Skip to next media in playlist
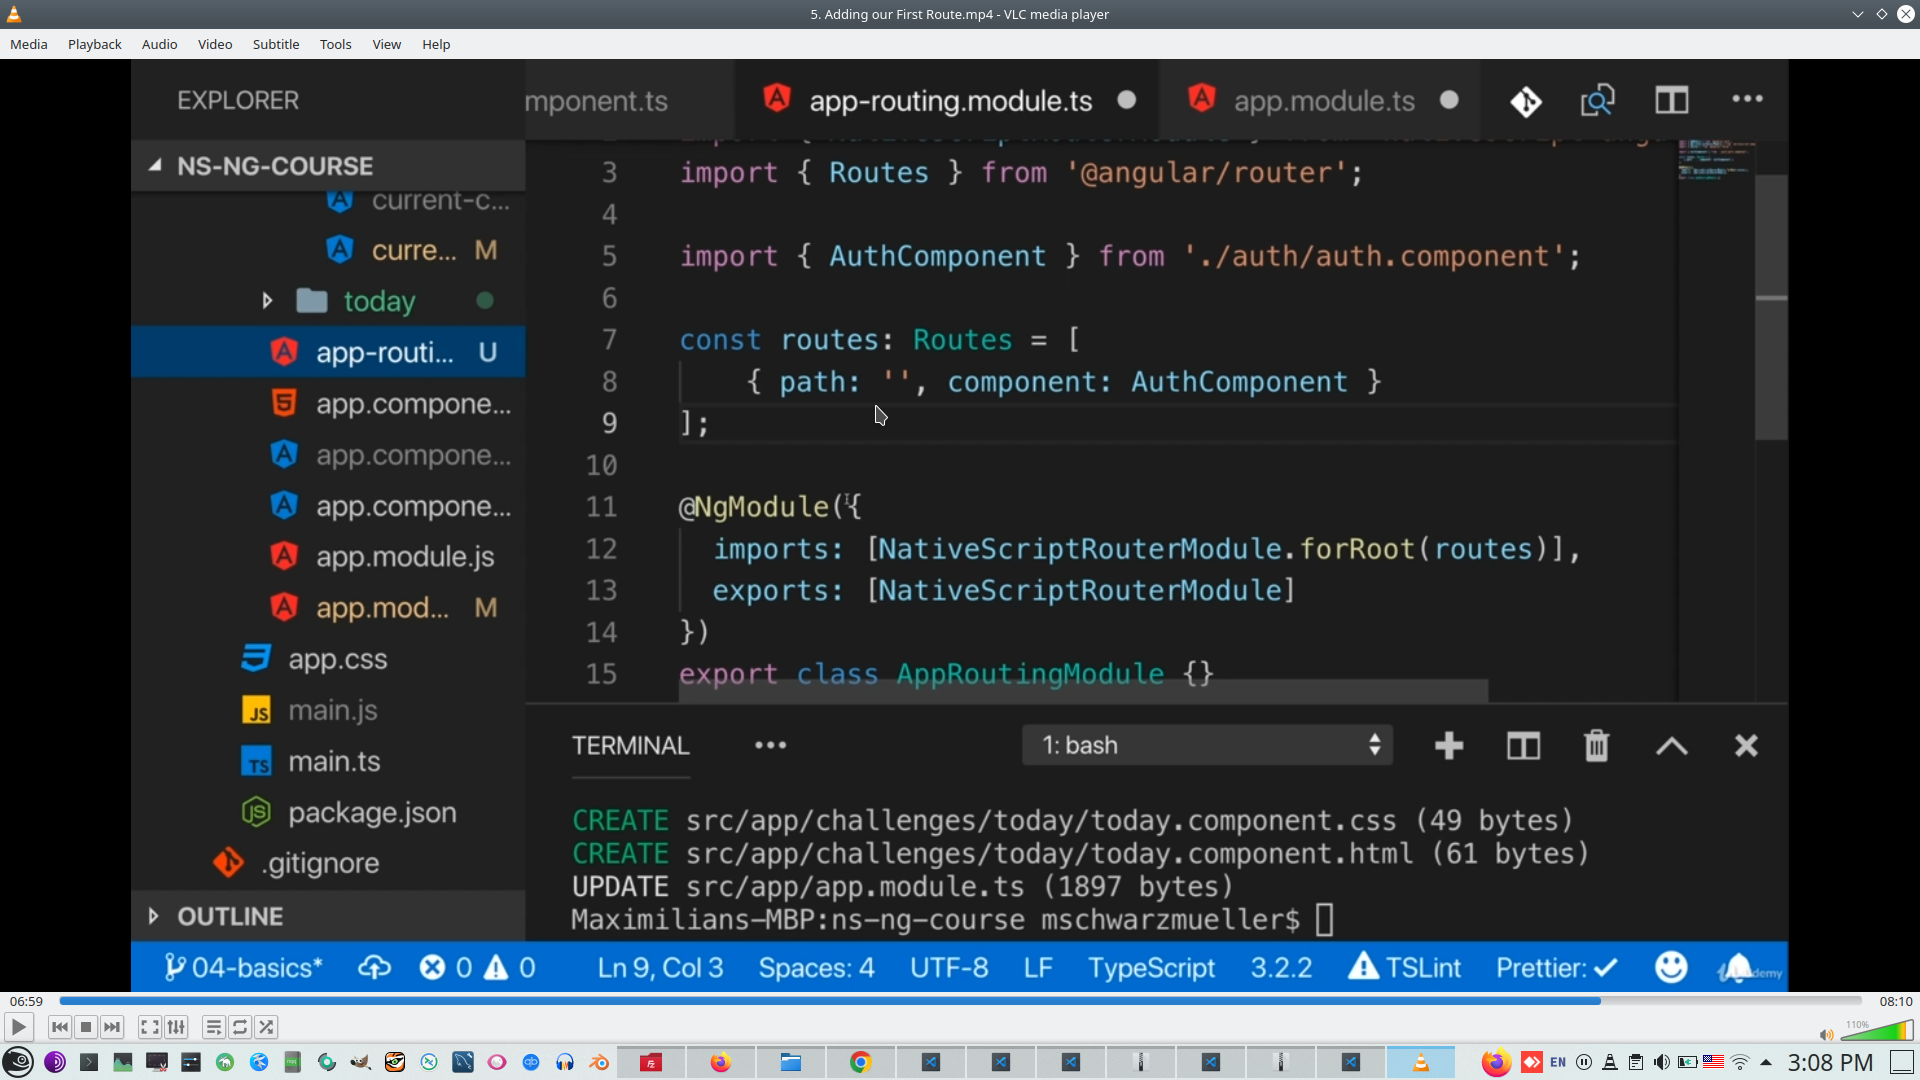This screenshot has width=1920, height=1080. tap(112, 1027)
